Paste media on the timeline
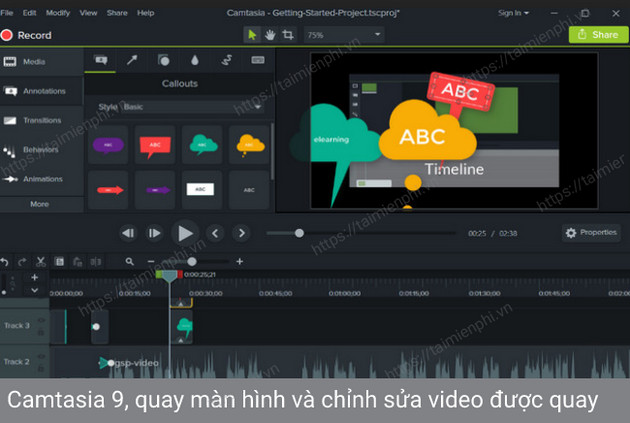This screenshot has height=423, width=630. (78, 262)
